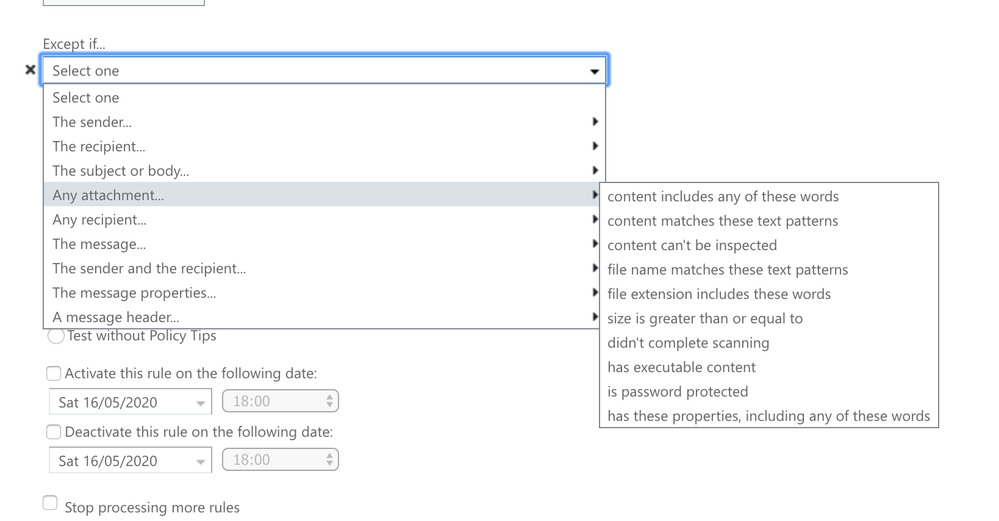Screen dimensions: 999x521
Task: Select Test without Policy Tips radio button
Action: (x=56, y=336)
